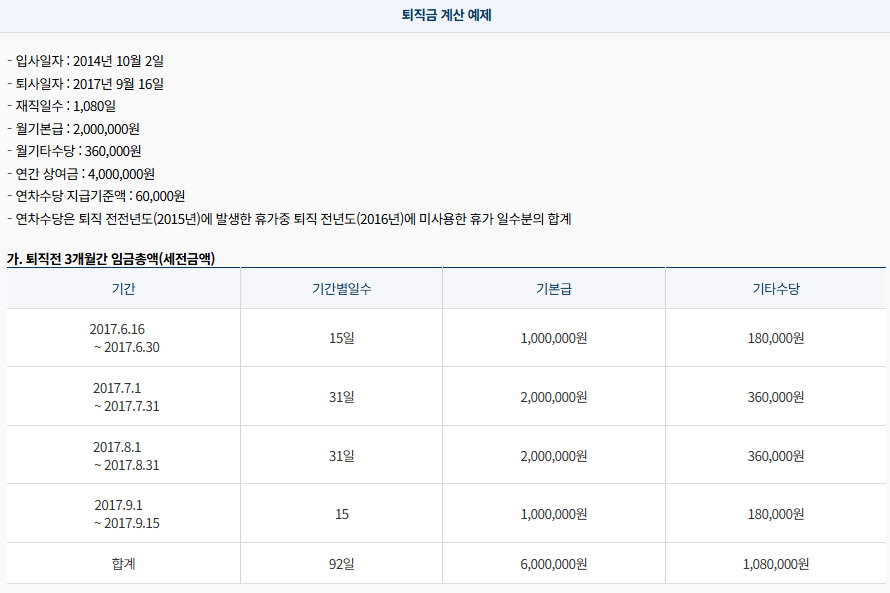Click the 15 days cell in 2017.9.1 row
Viewport: 890px width, 593px height.
coord(342,514)
